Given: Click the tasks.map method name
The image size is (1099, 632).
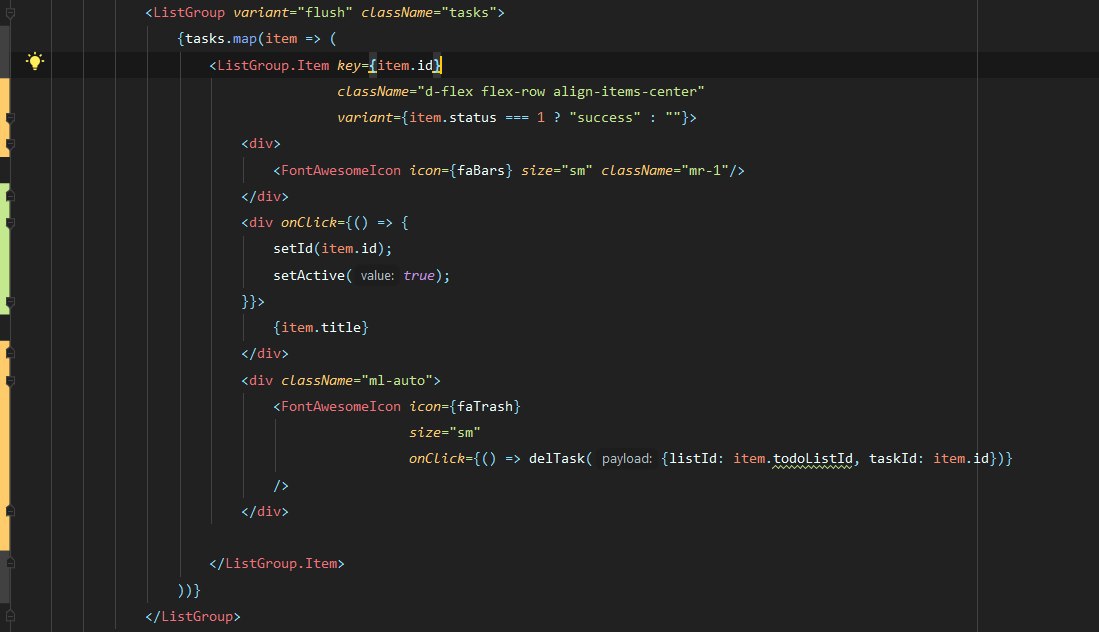Looking at the screenshot, I should click(245, 39).
